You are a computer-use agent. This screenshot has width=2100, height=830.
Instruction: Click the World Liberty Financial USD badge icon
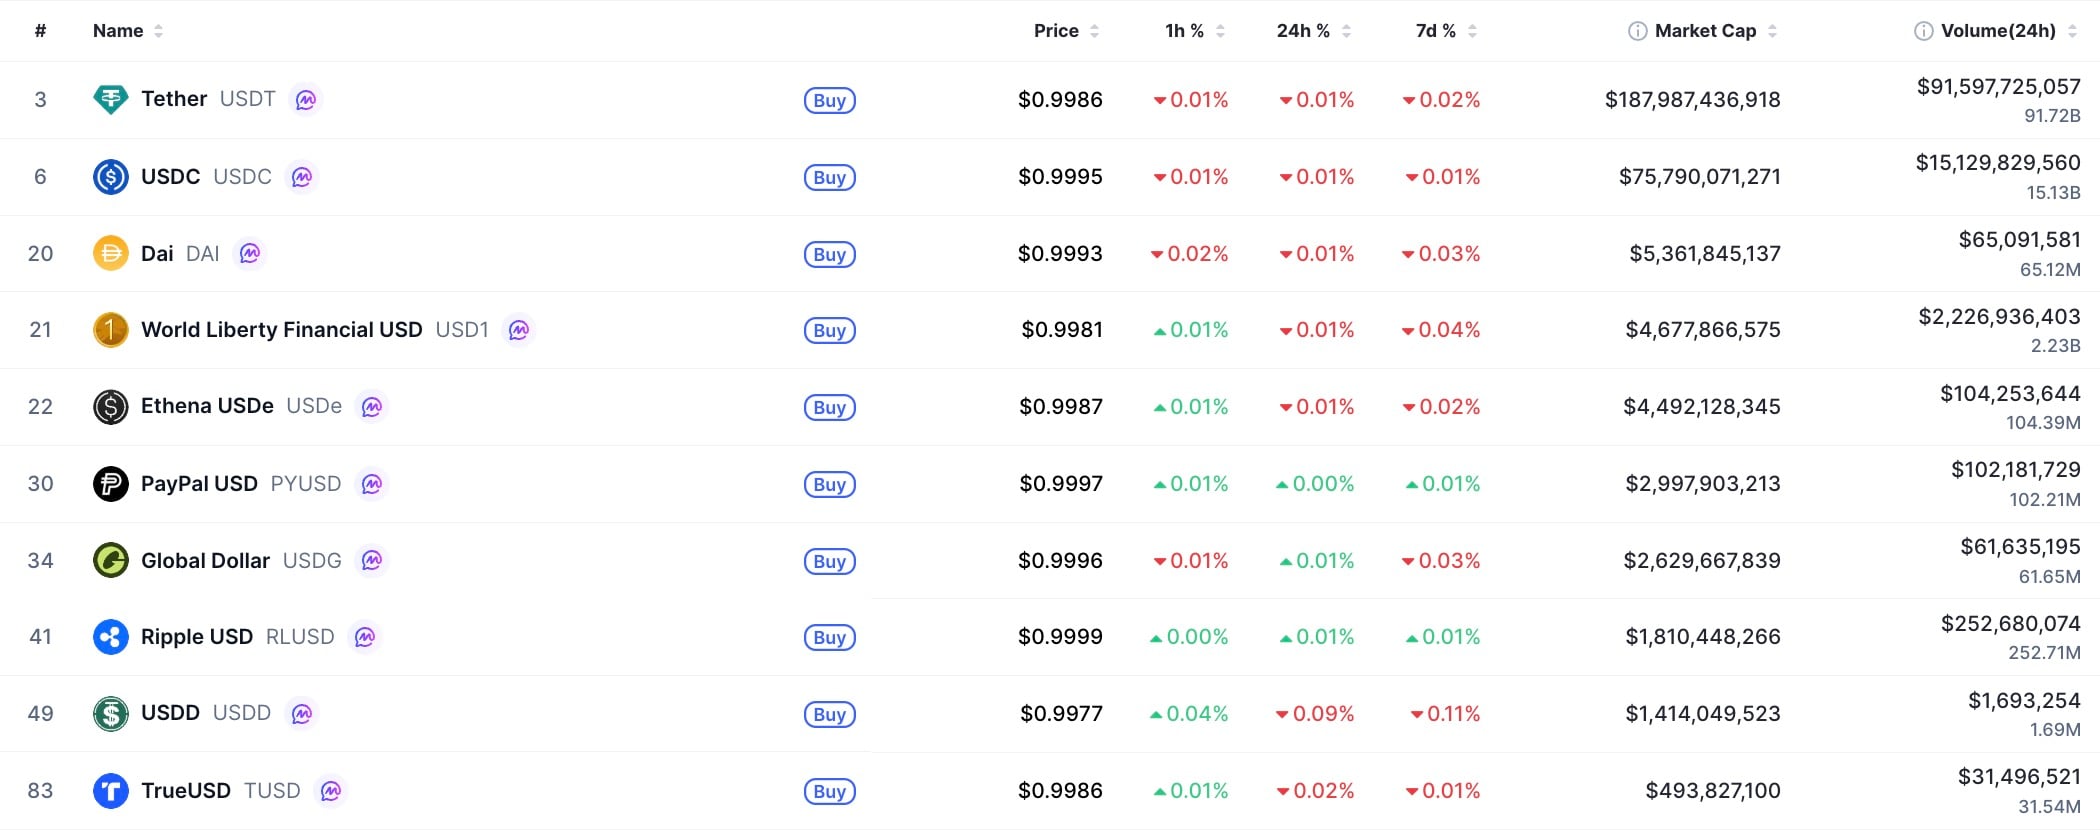pyautogui.click(x=518, y=330)
